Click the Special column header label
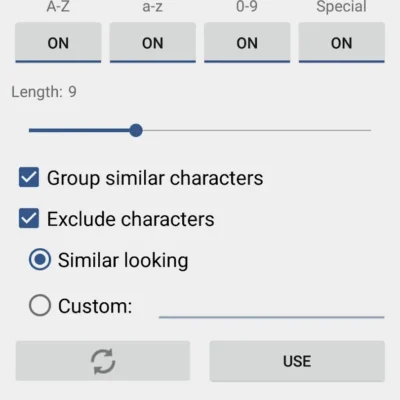 click(x=341, y=7)
